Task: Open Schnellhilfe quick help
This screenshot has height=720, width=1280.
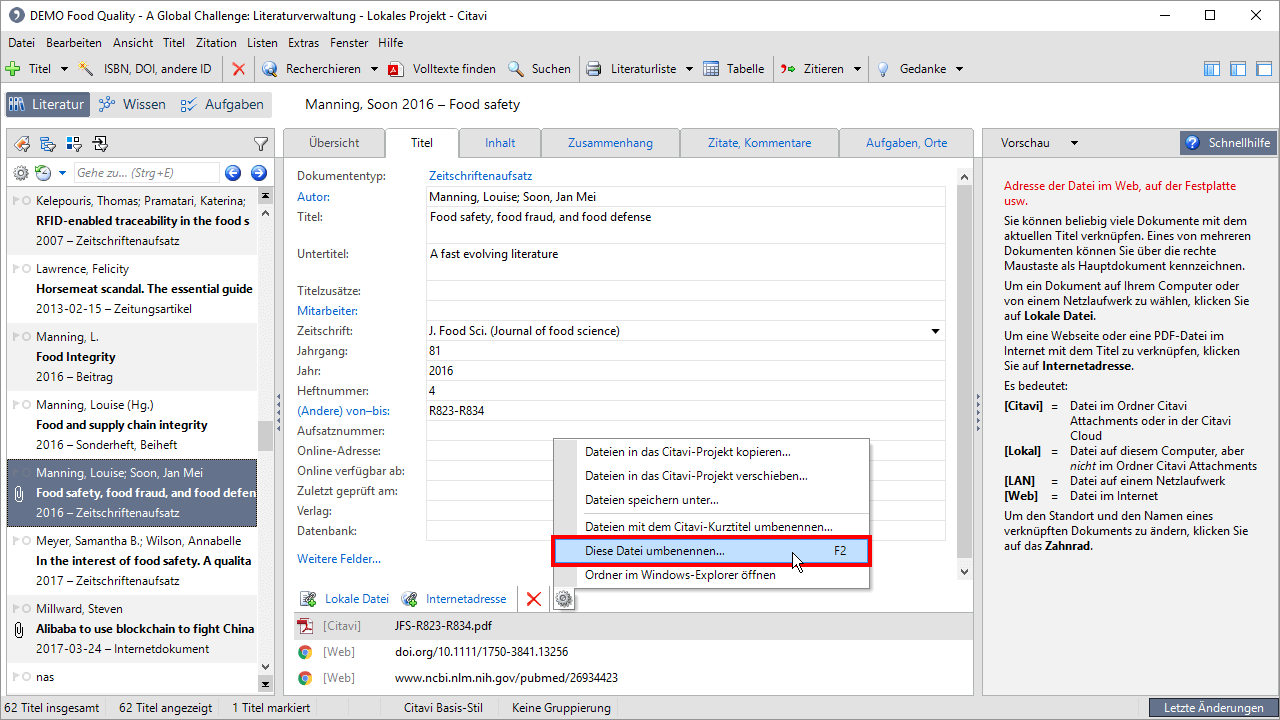Action: 1228,143
